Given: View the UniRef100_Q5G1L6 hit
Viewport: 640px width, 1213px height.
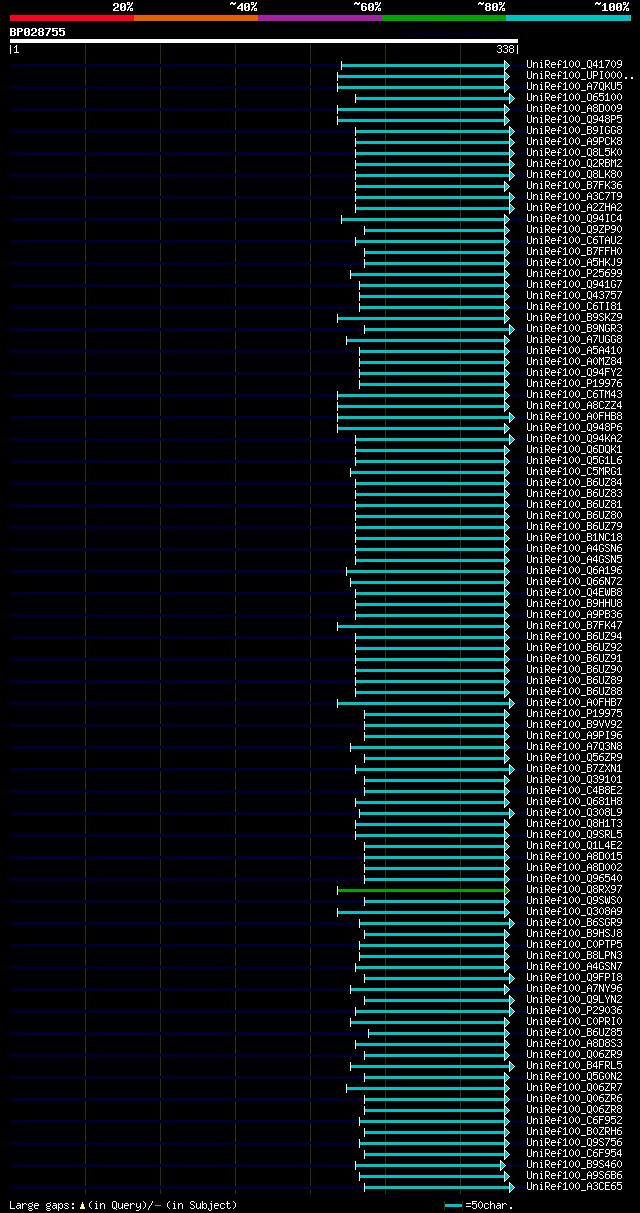Looking at the screenshot, I should pyautogui.click(x=574, y=461).
